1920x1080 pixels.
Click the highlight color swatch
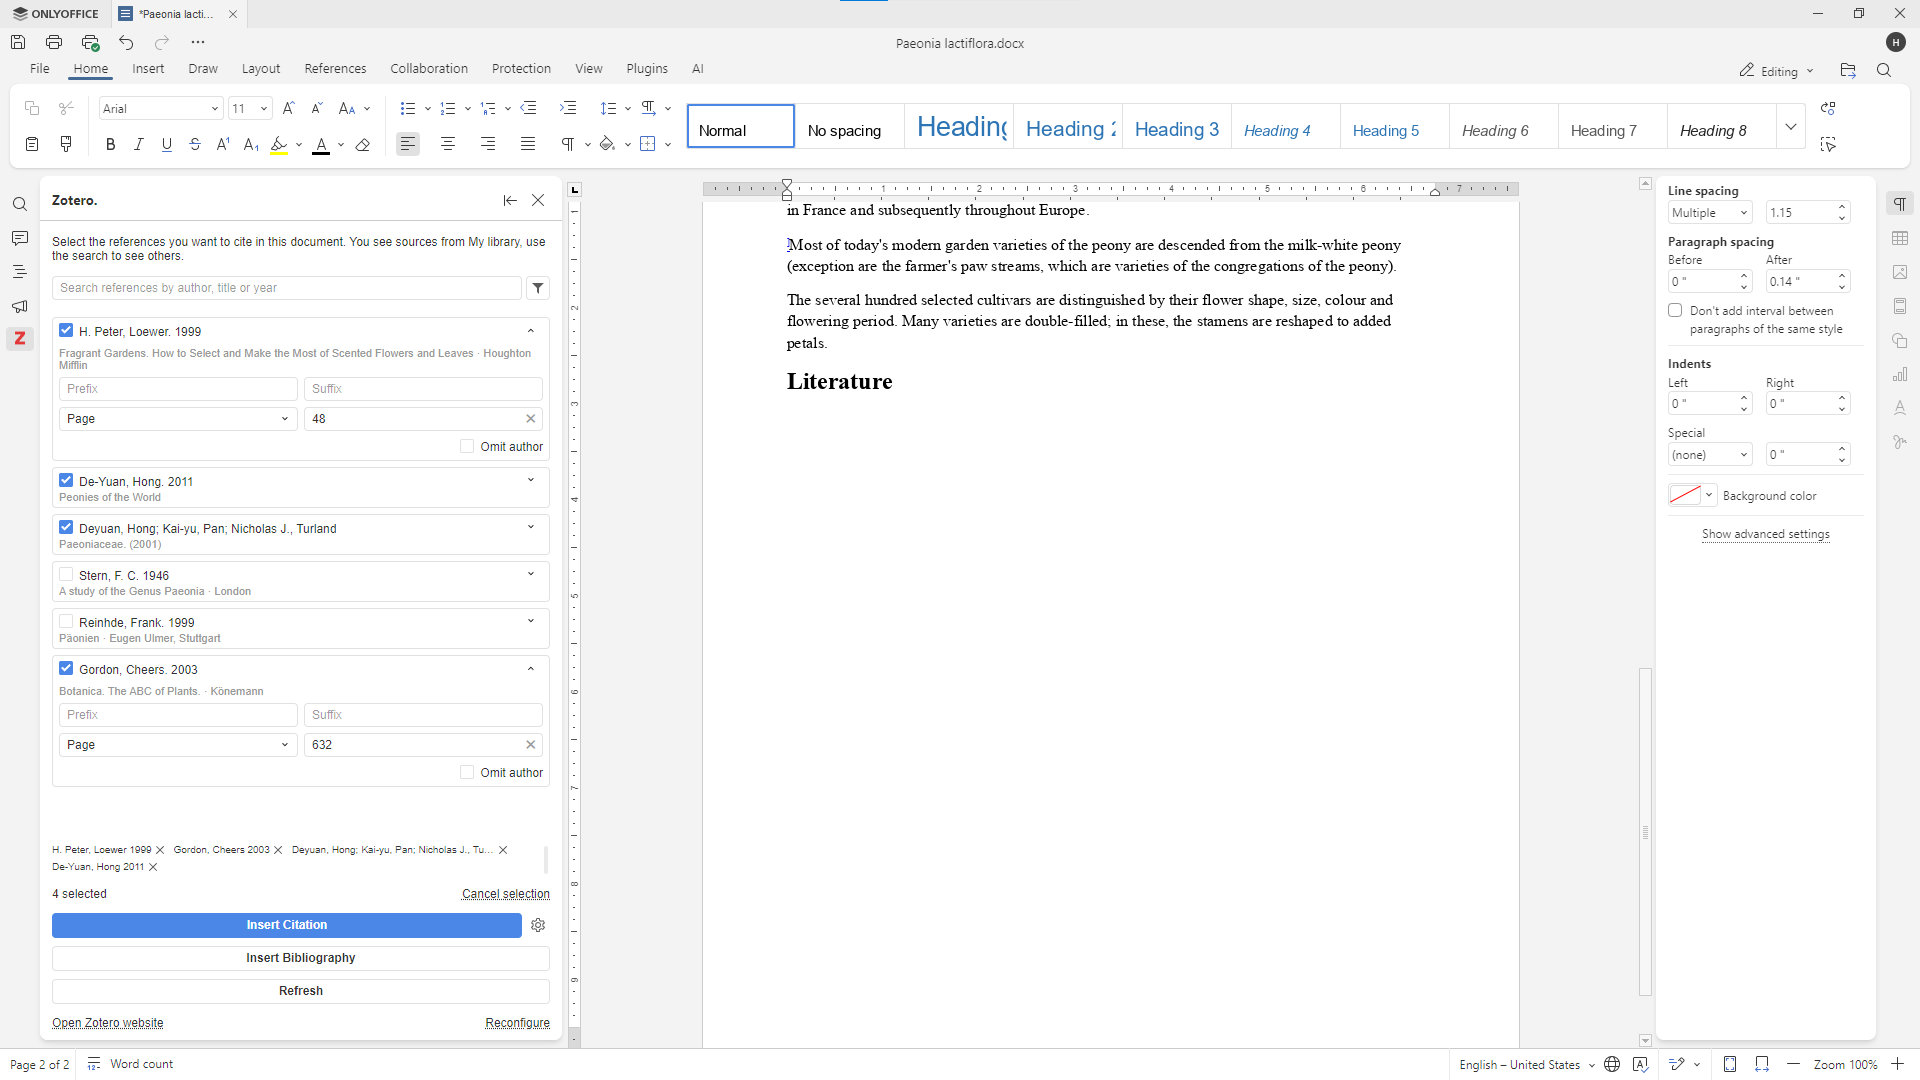pyautogui.click(x=279, y=145)
